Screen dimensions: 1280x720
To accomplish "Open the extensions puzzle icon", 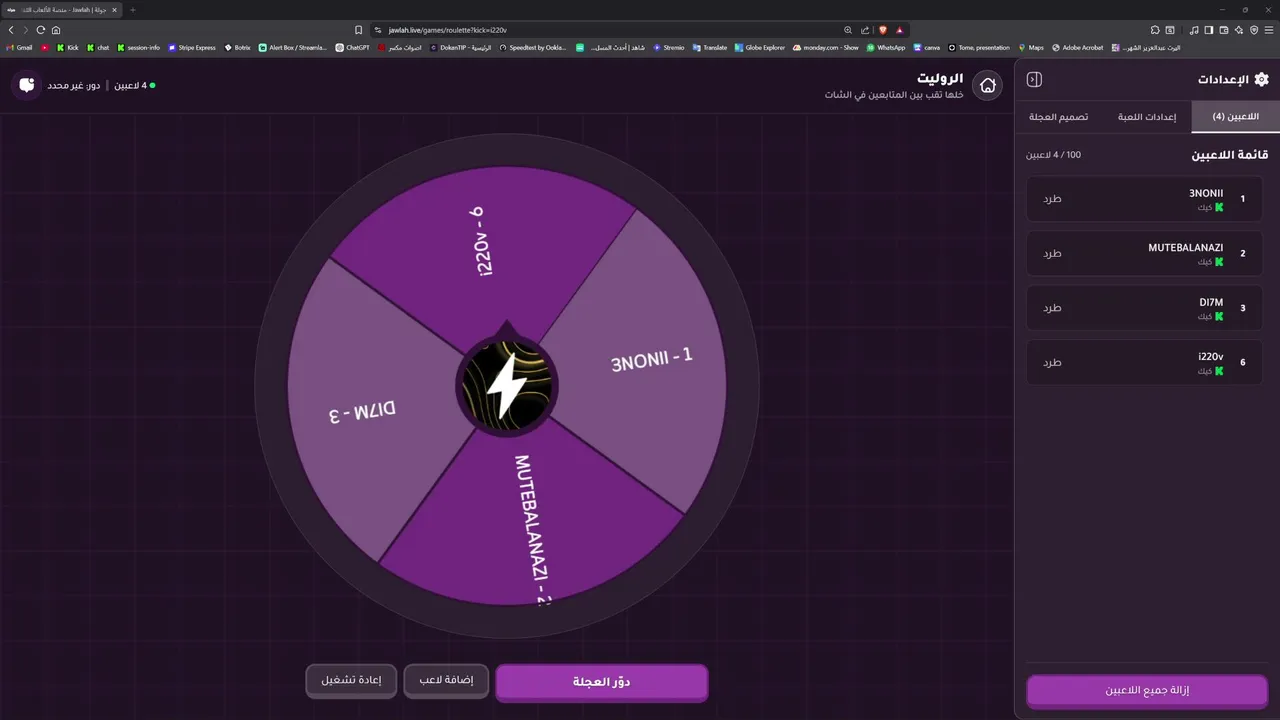I will 1155,30.
